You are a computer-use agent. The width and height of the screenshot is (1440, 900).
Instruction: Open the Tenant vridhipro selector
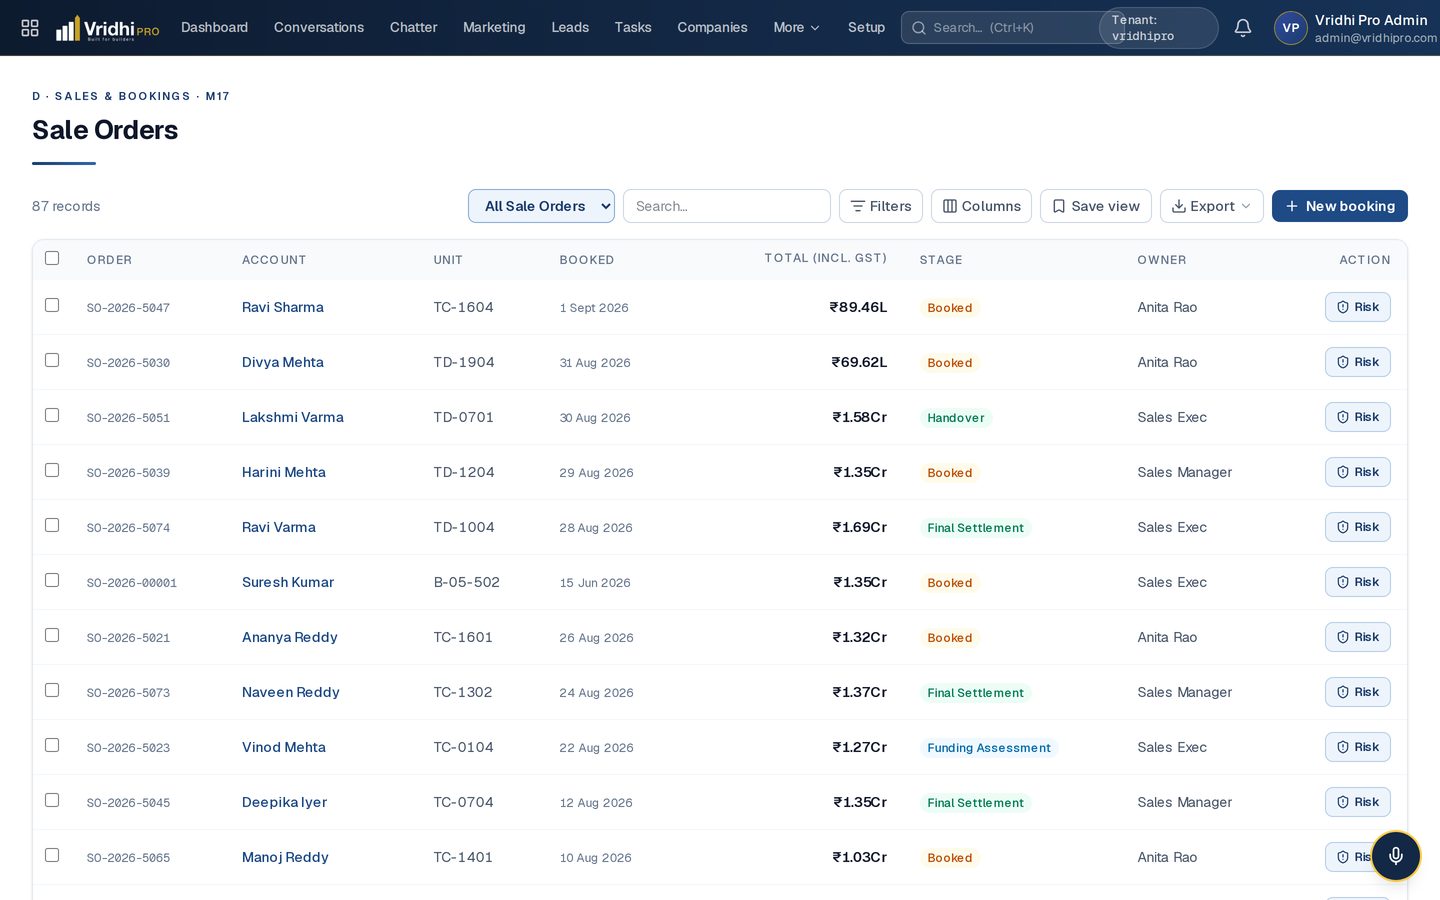pos(1158,28)
